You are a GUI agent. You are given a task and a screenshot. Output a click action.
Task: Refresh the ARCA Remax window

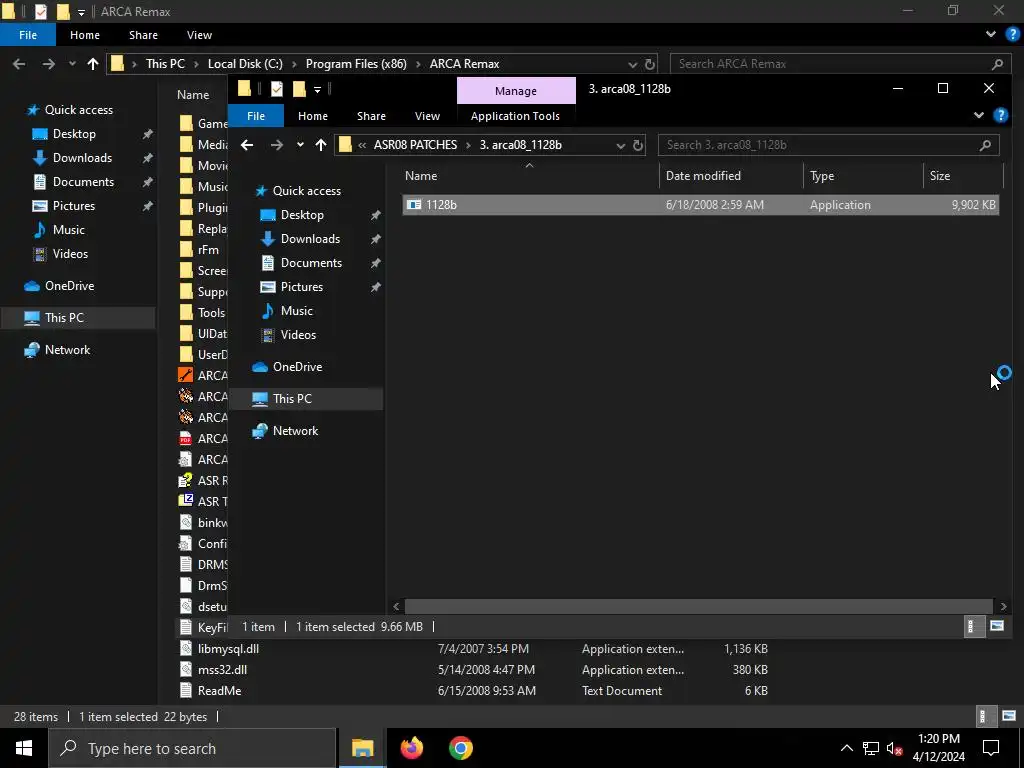click(650, 64)
